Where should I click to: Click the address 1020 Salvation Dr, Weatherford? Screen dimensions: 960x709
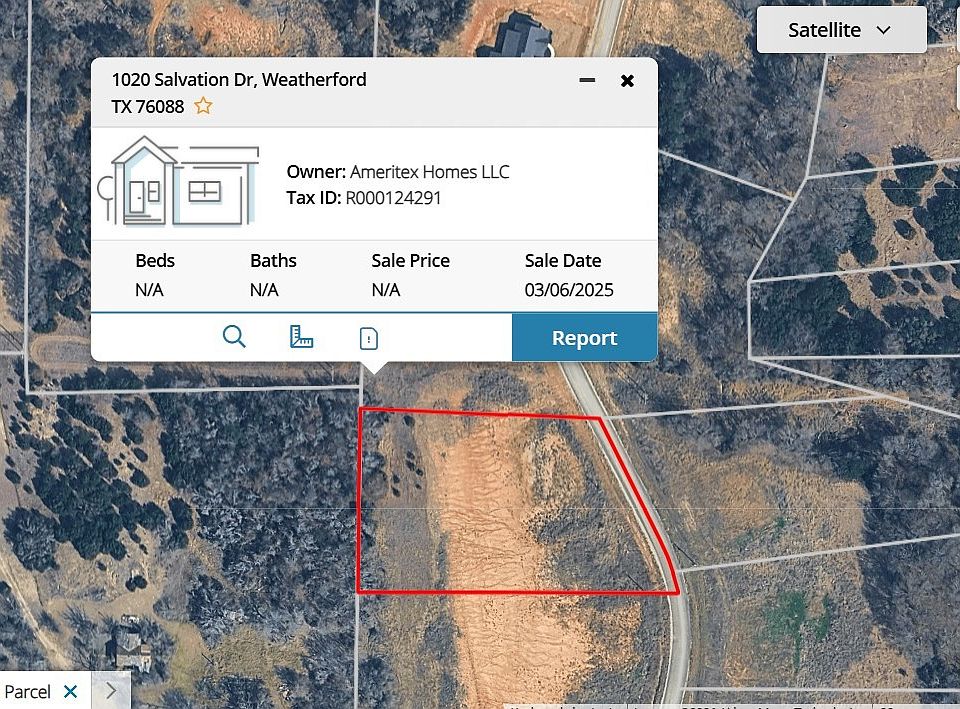239,80
